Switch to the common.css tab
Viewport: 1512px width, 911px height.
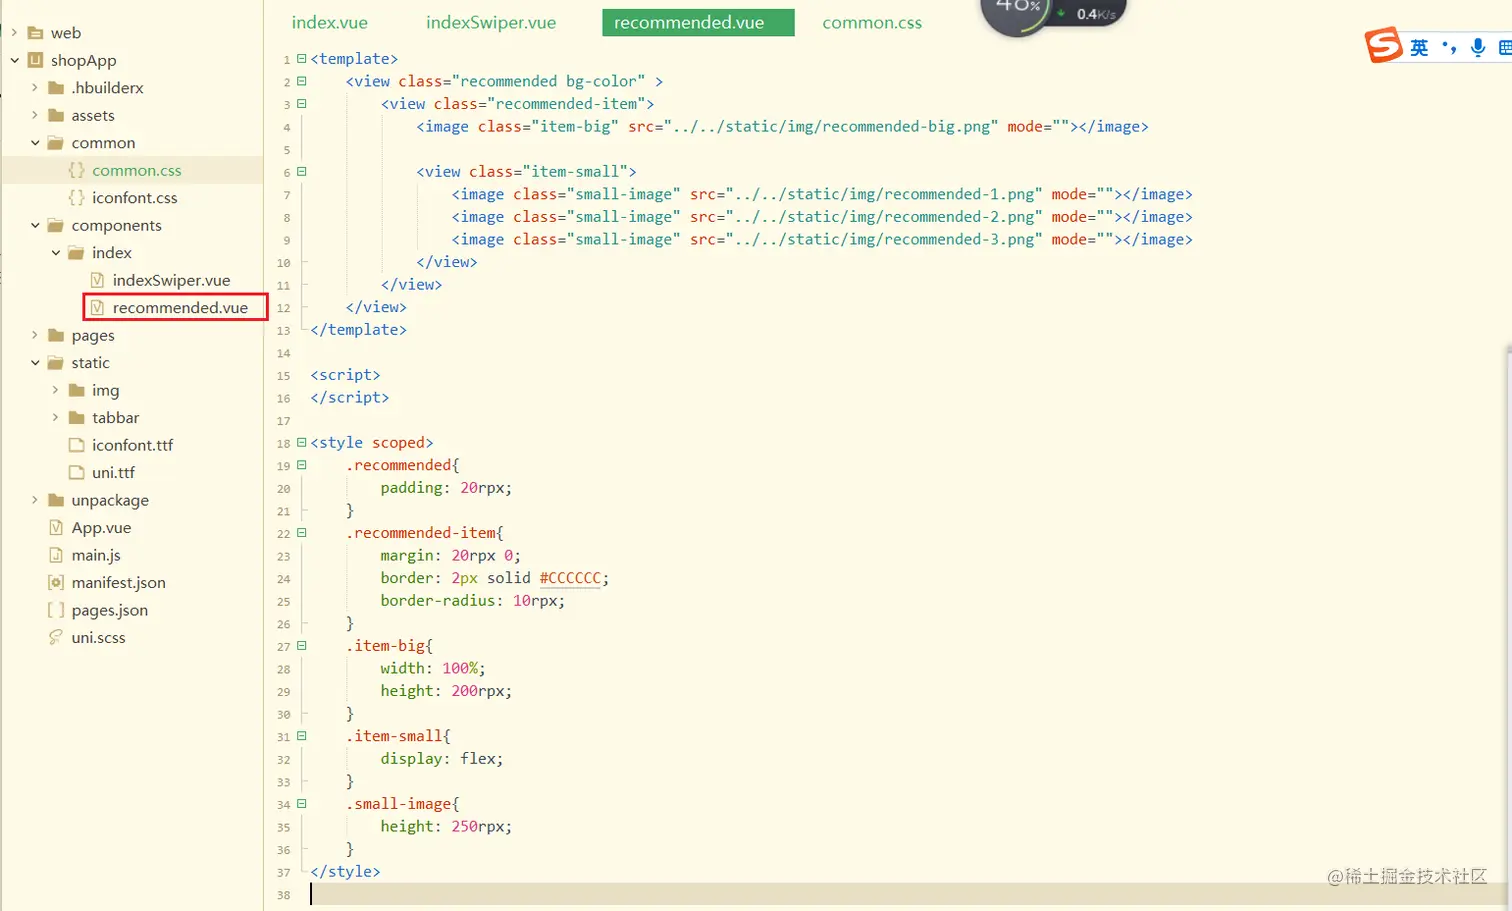pos(872,23)
